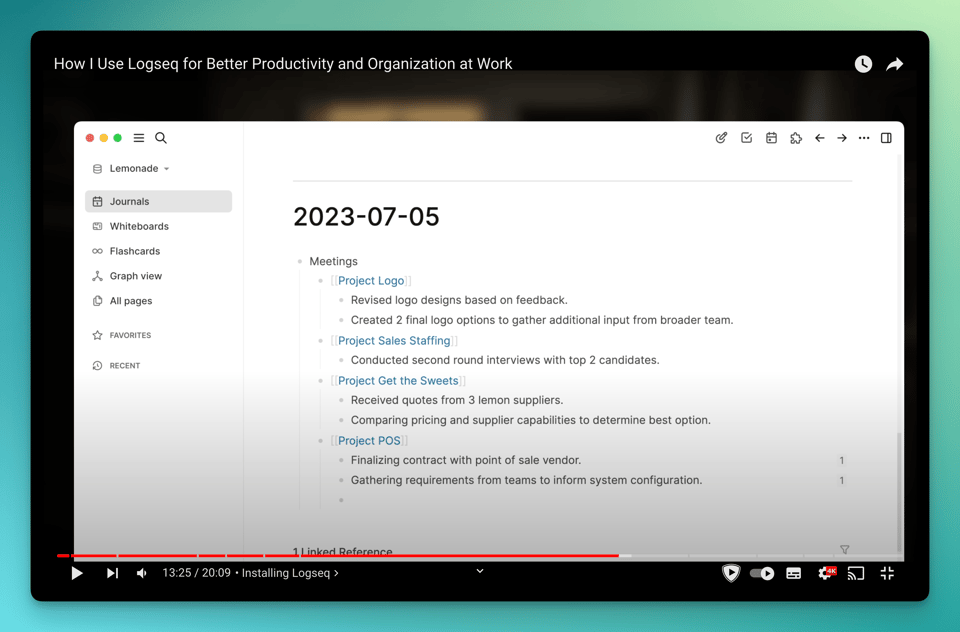This screenshot has height=632, width=960.
Task: Toggle subtitles/closed captions button
Action: click(793, 573)
